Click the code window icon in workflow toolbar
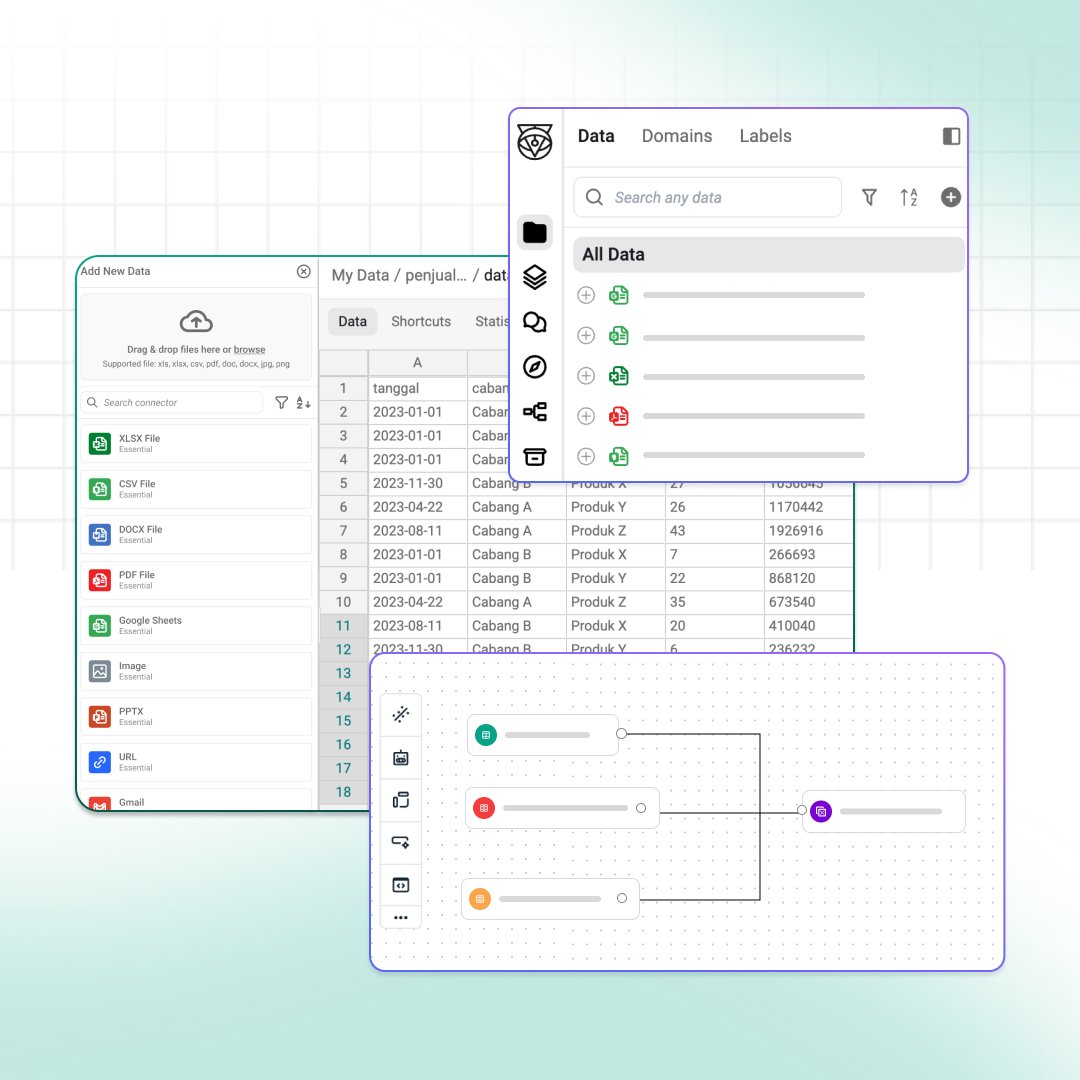1080x1080 pixels. (x=401, y=885)
